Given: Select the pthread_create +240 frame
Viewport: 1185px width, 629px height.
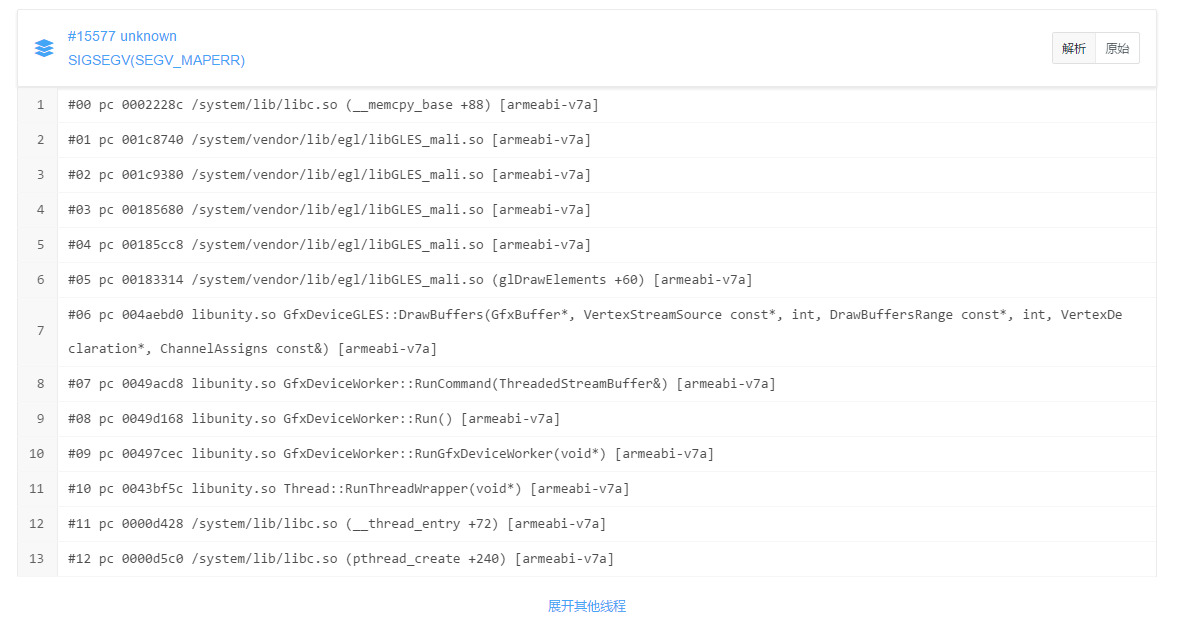Looking at the screenshot, I should pos(340,559).
